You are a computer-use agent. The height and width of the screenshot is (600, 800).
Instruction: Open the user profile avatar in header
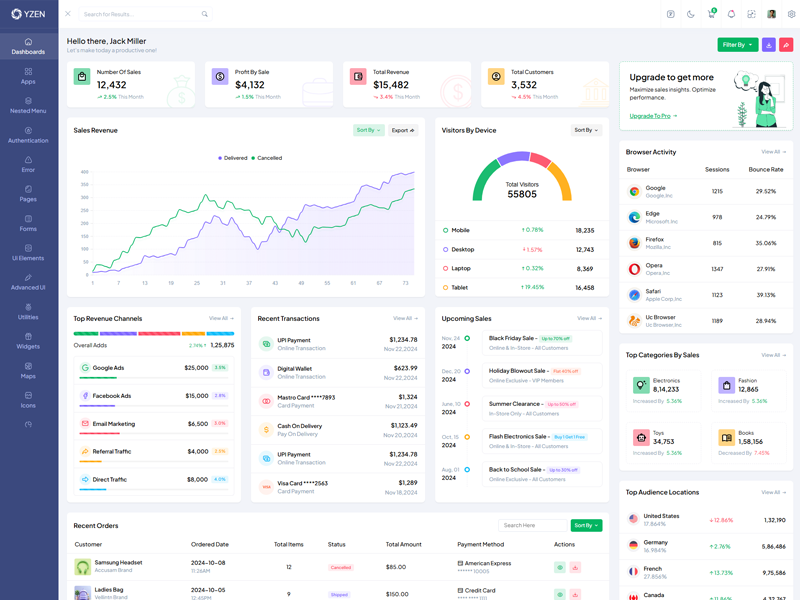pyautogui.click(x=771, y=14)
